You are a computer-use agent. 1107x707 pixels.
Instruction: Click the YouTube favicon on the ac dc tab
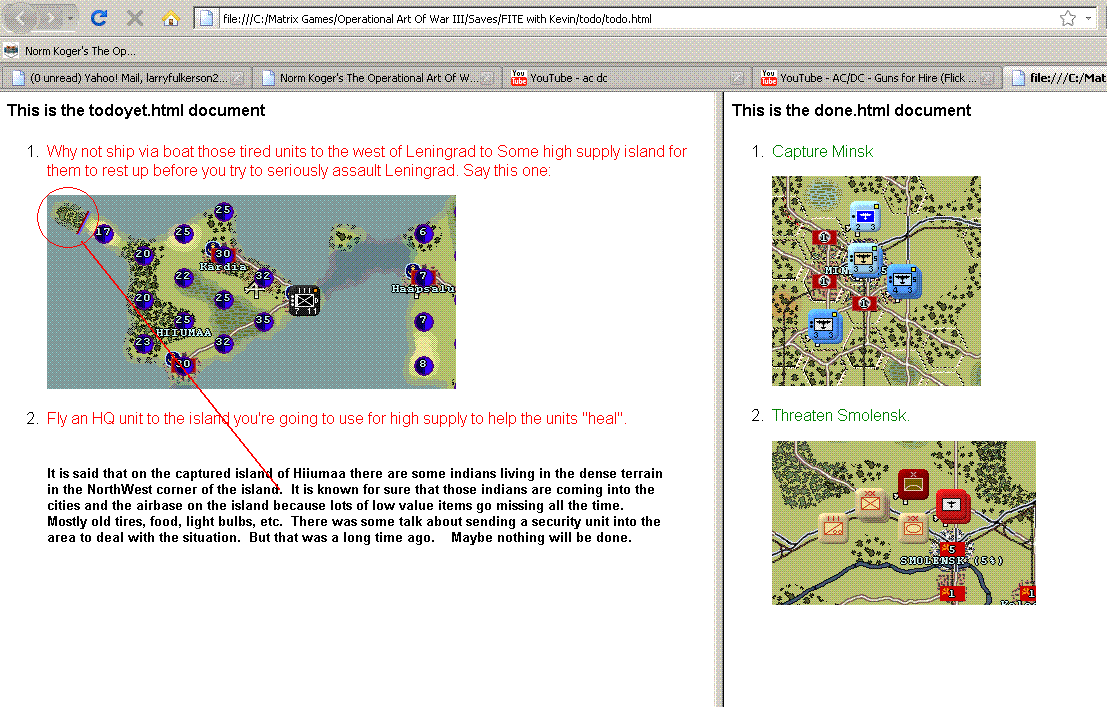(519, 78)
